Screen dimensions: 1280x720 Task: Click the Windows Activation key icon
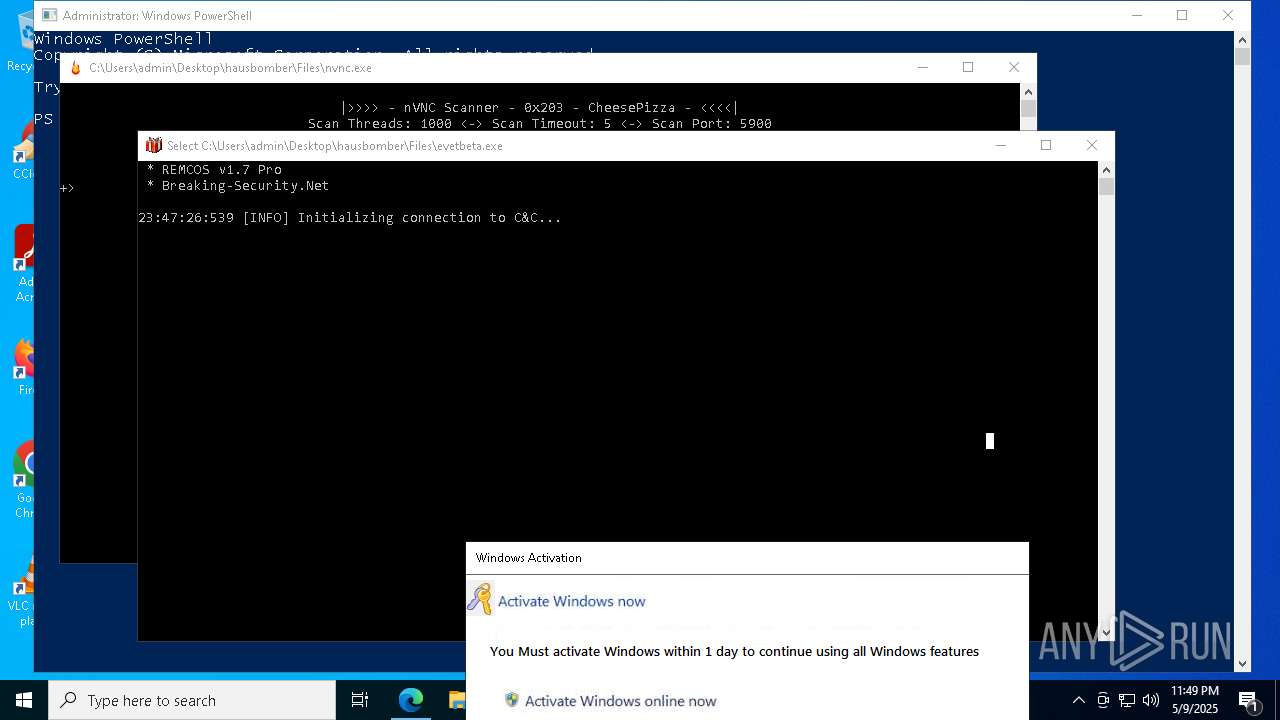click(480, 599)
